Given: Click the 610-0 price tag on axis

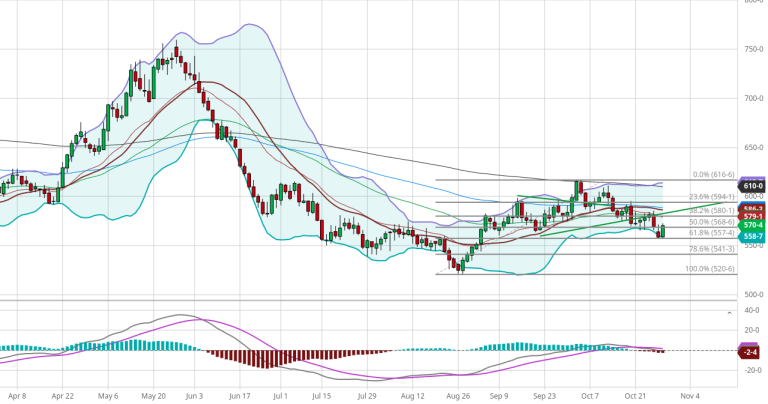Looking at the screenshot, I should point(752,186).
